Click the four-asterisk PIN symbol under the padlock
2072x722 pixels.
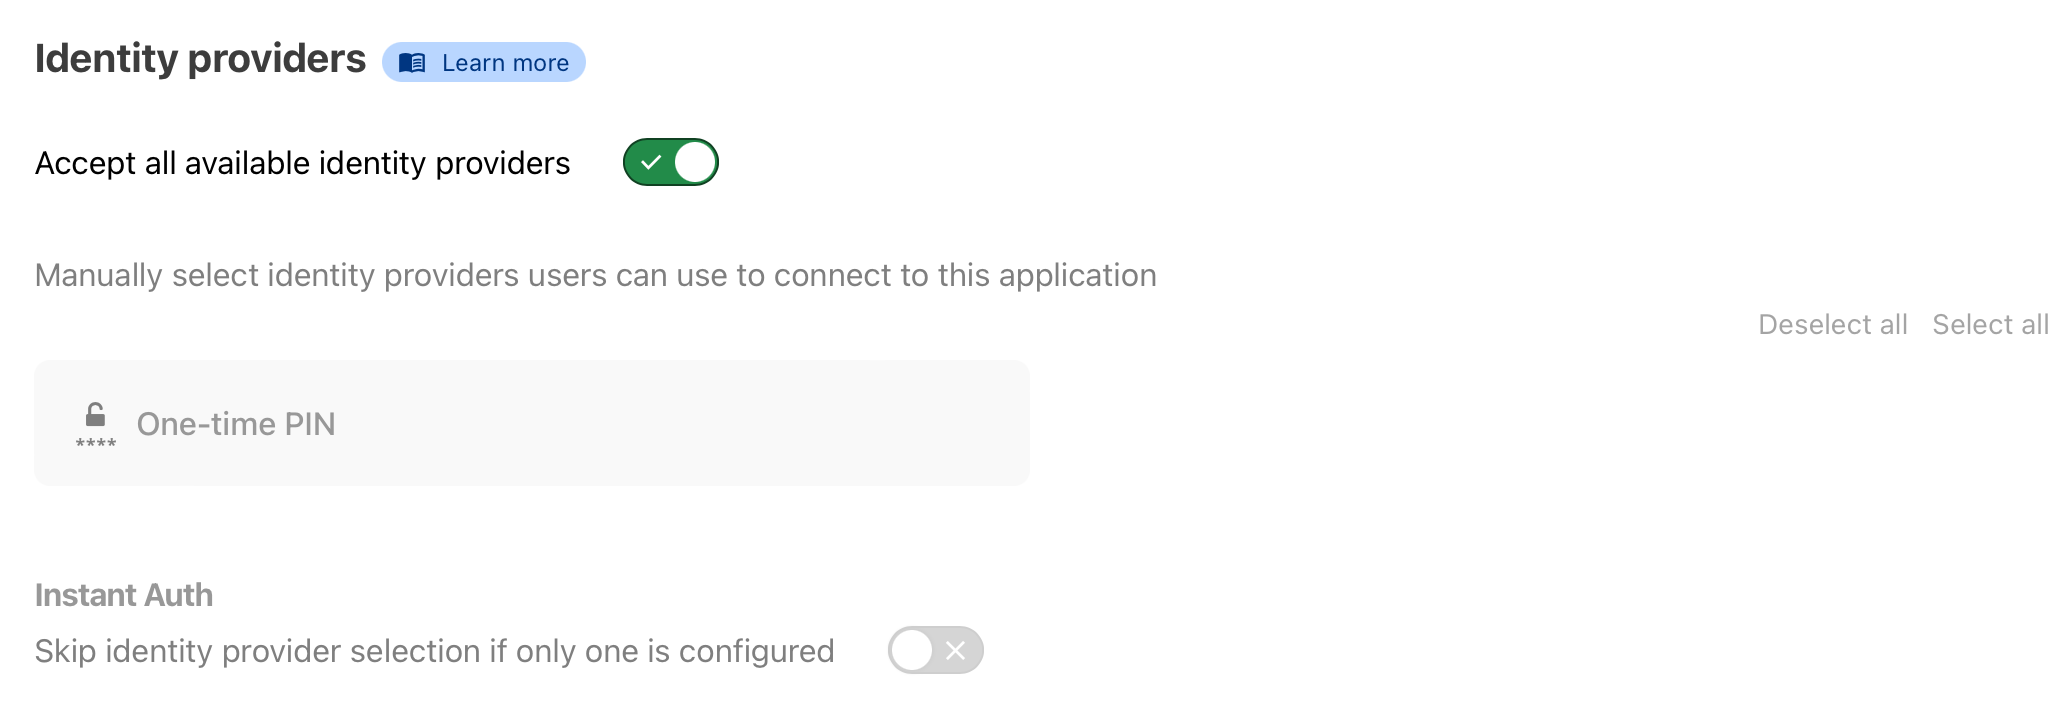[x=95, y=440]
